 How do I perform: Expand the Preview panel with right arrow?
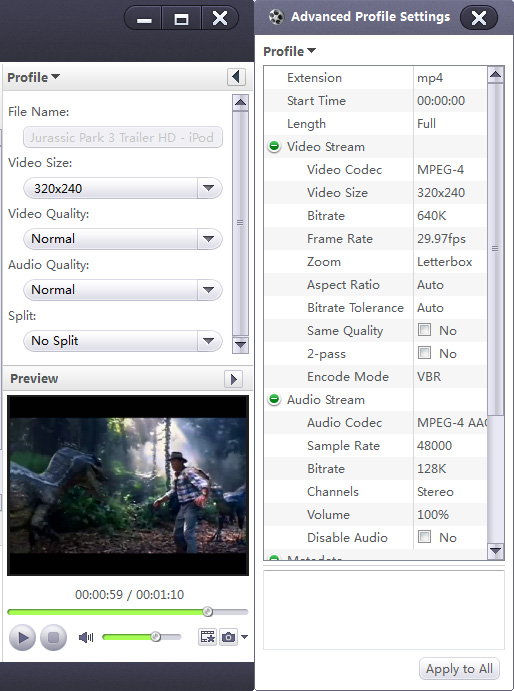(234, 379)
